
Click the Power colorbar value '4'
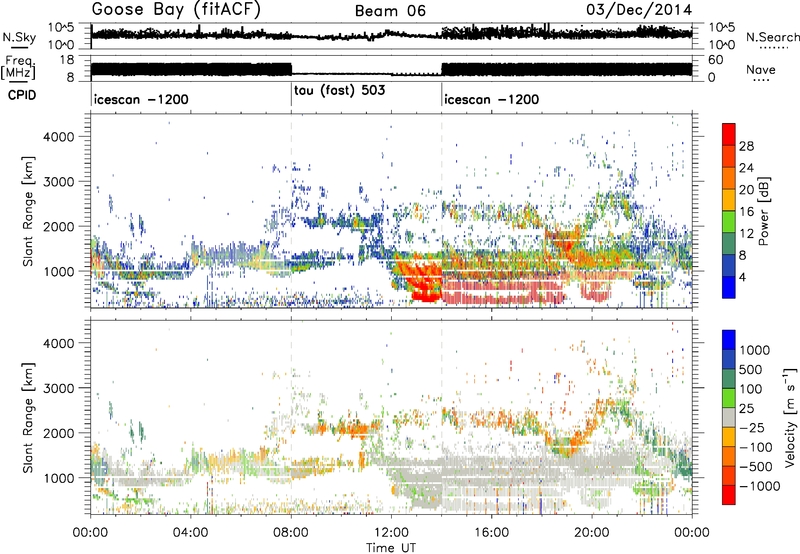point(743,277)
